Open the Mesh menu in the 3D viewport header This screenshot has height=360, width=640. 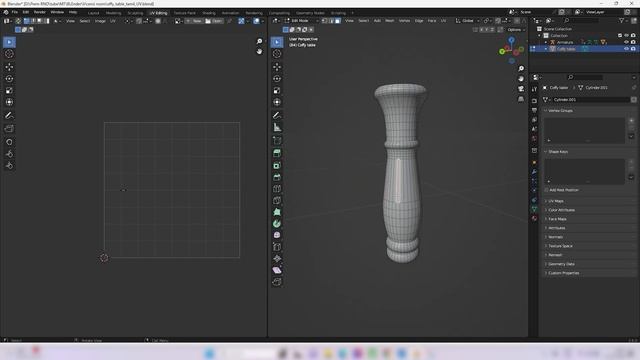390,20
